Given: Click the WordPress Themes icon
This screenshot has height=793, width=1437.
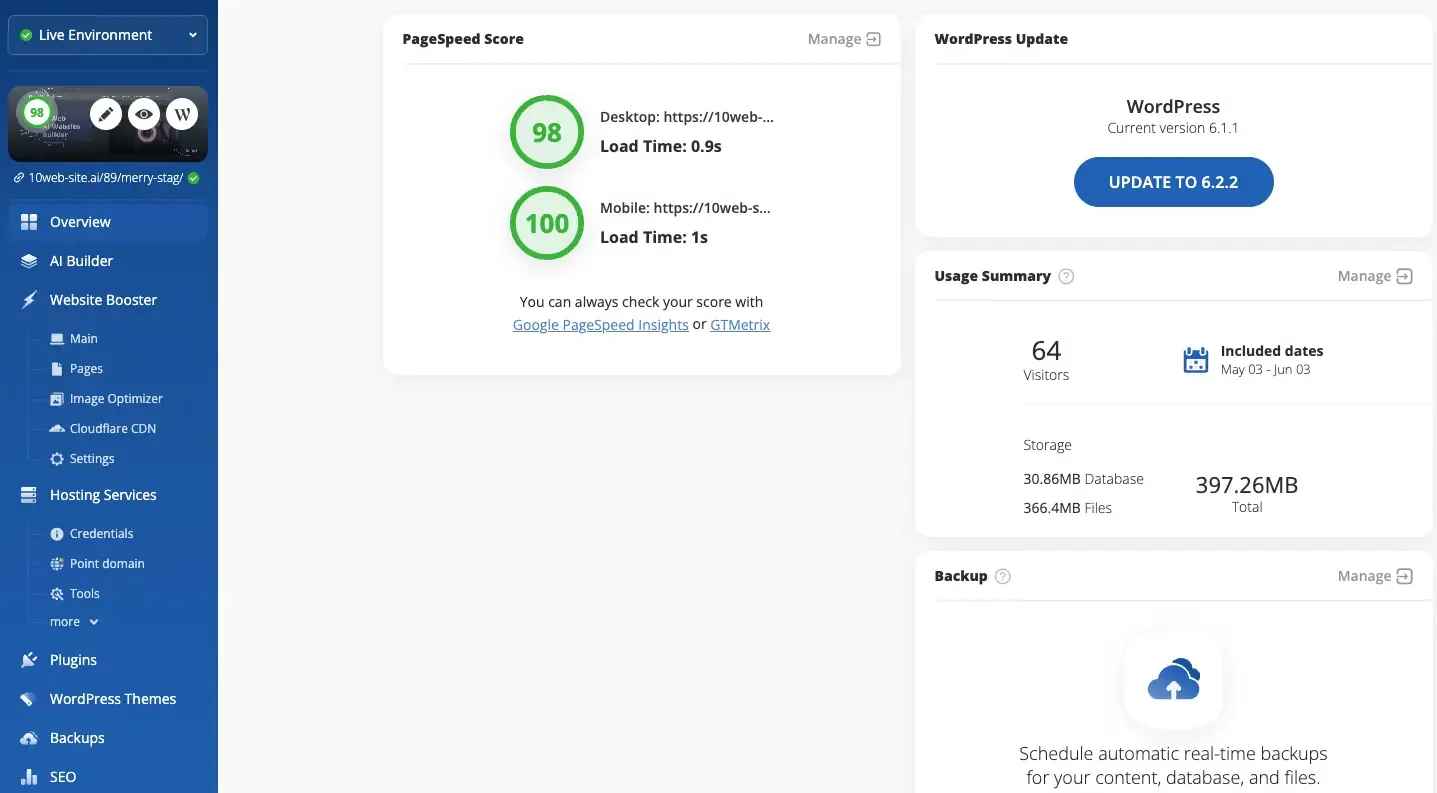Looking at the screenshot, I should point(29,699).
